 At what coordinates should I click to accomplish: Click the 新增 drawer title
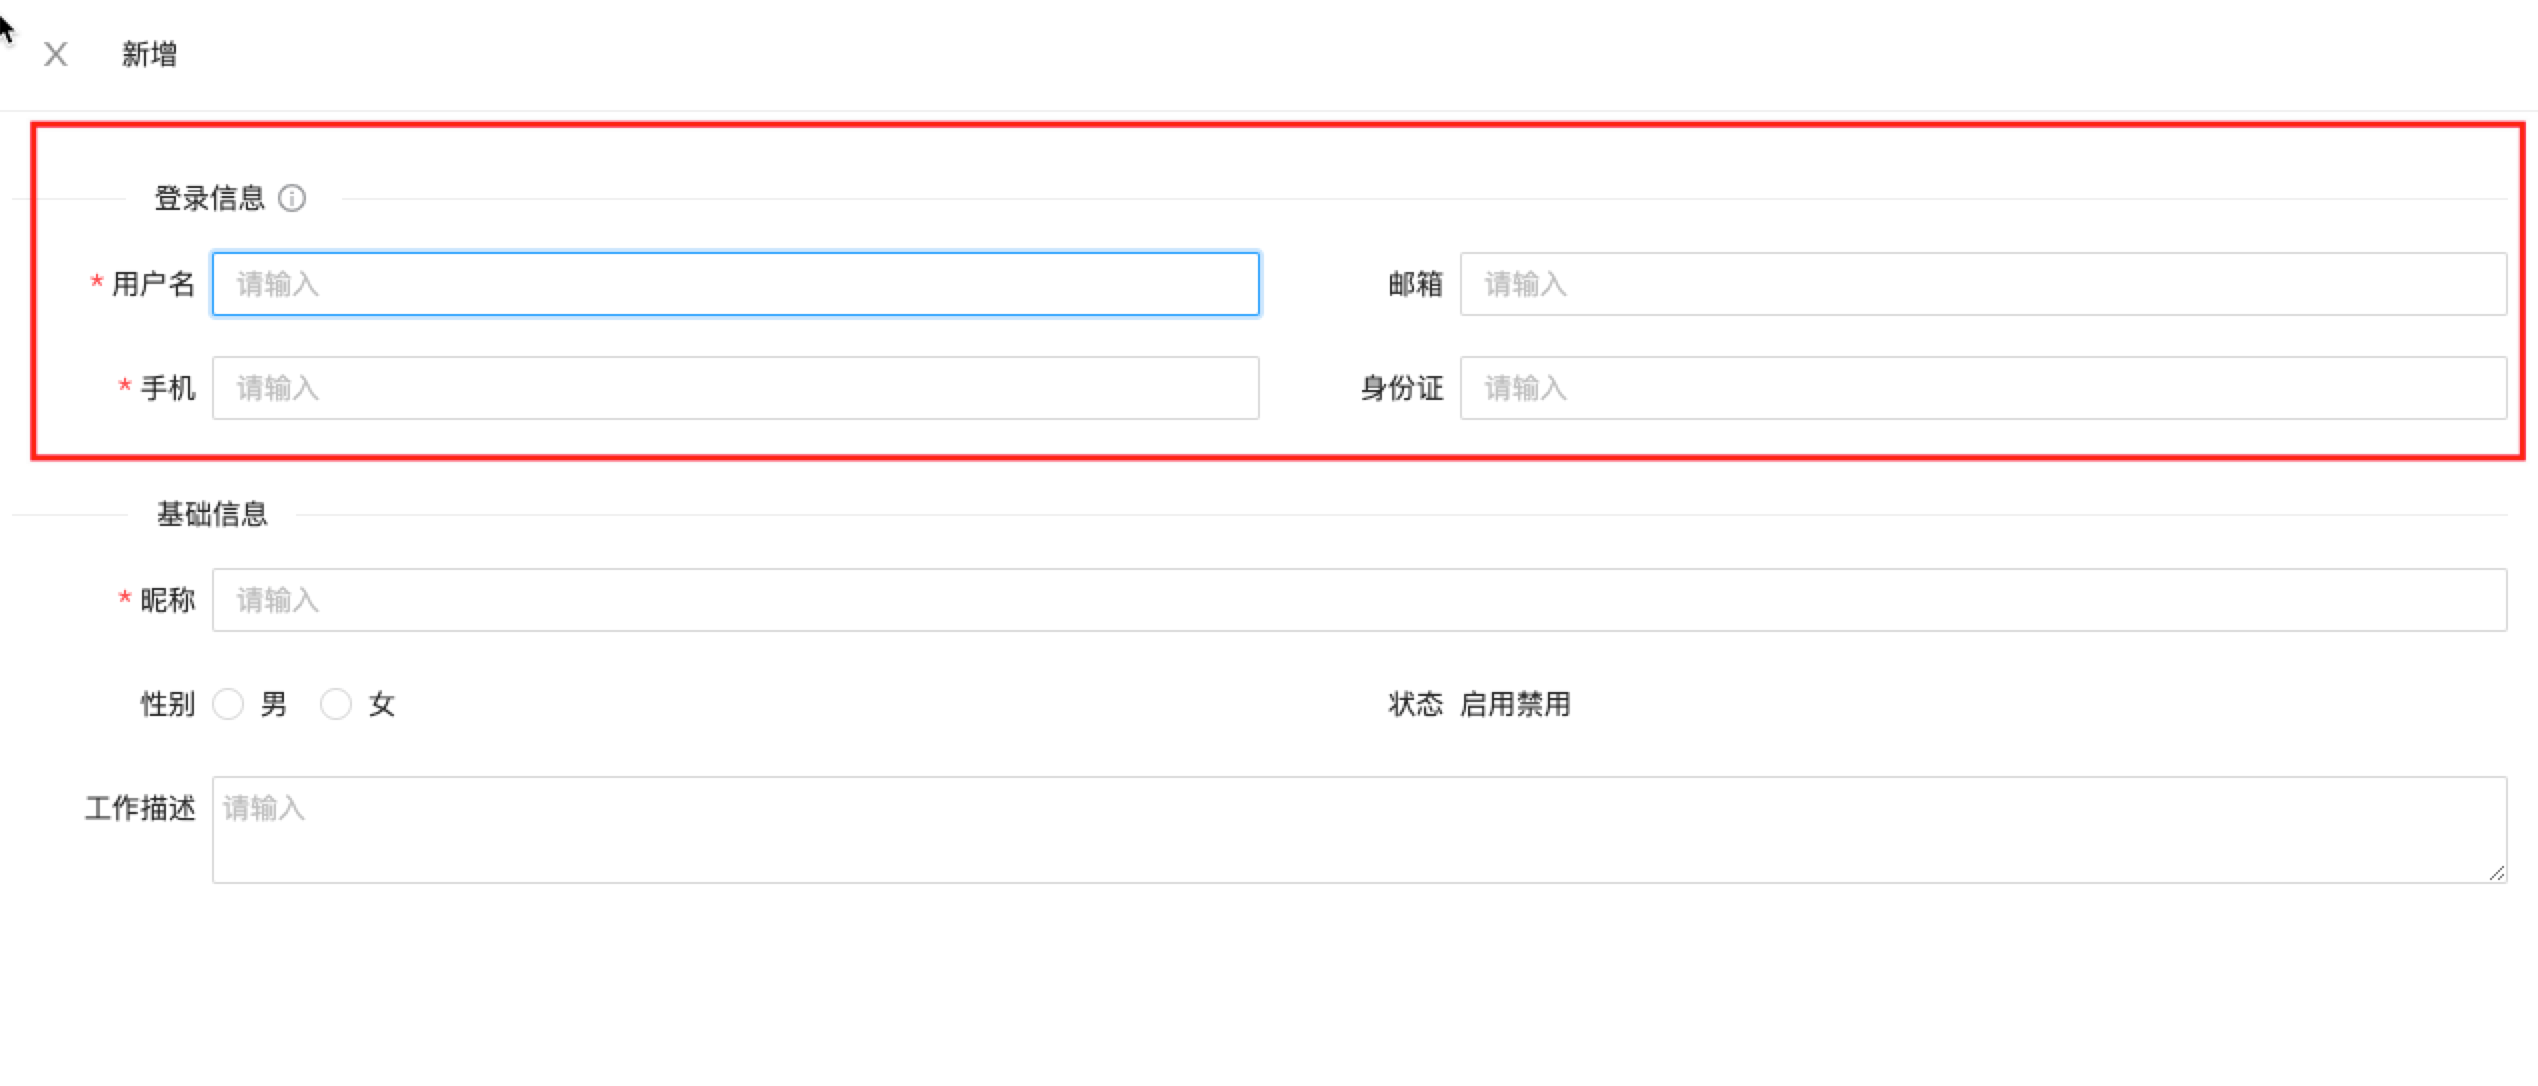tap(149, 54)
